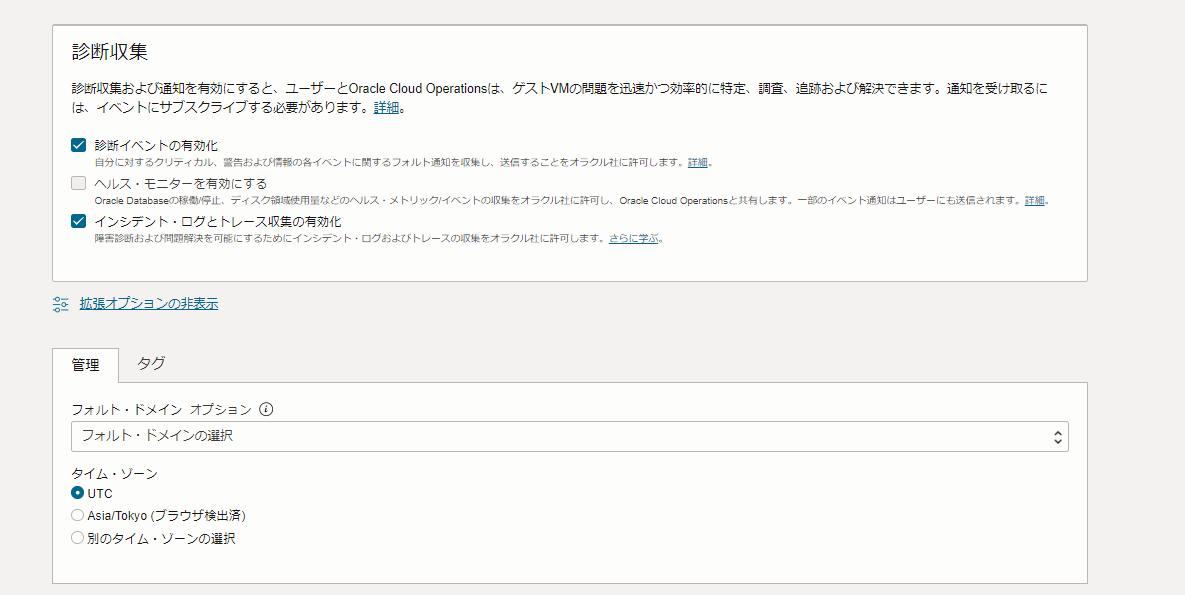The width and height of the screenshot is (1185, 595).
Task: Open 詳細 link in the 診断収集 intro paragraph
Action: (386, 108)
